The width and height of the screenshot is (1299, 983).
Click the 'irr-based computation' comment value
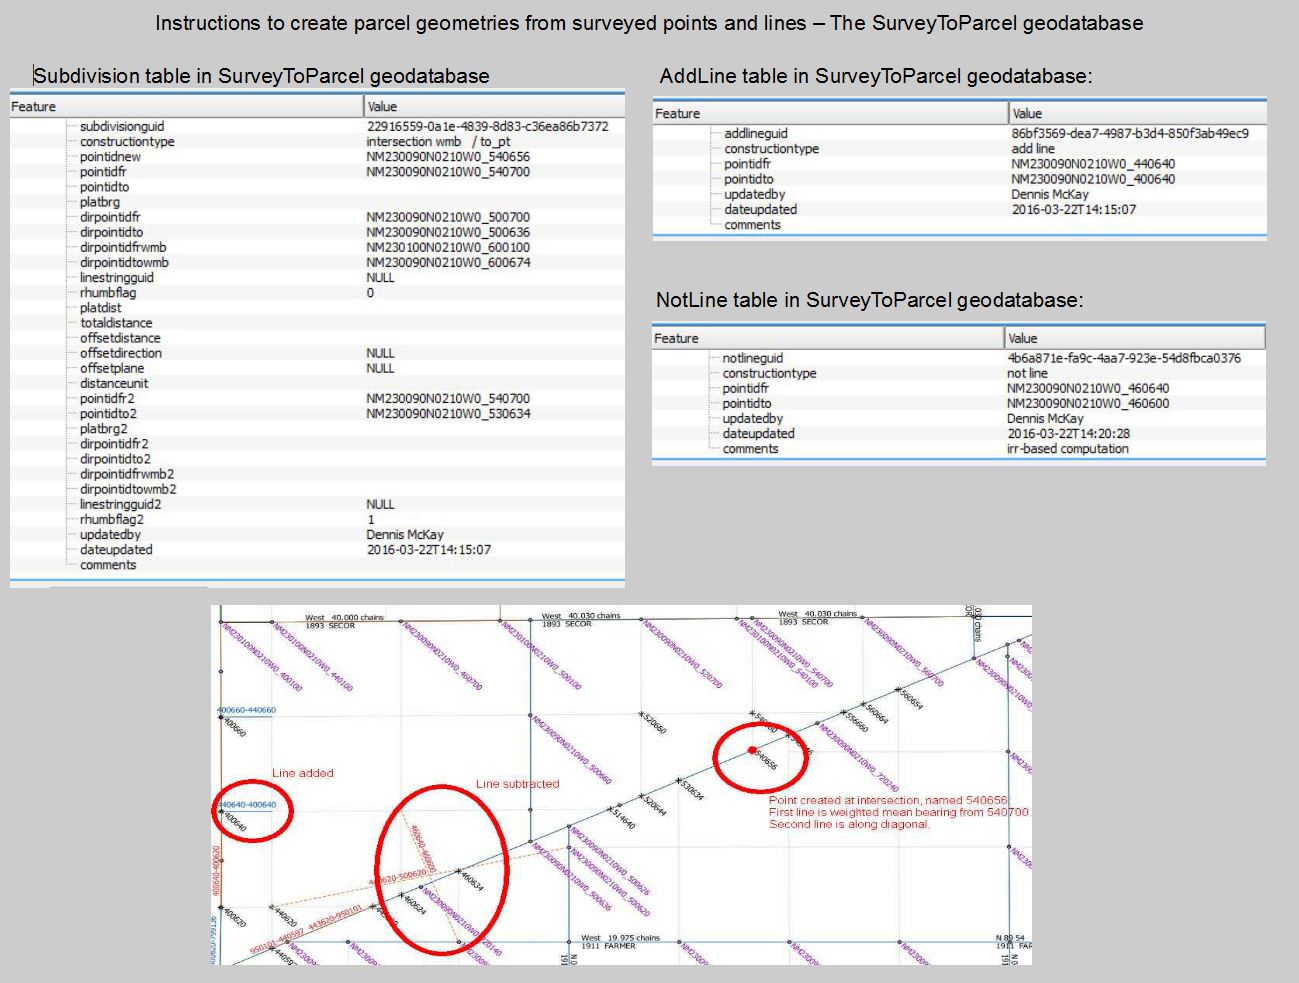pos(1068,449)
